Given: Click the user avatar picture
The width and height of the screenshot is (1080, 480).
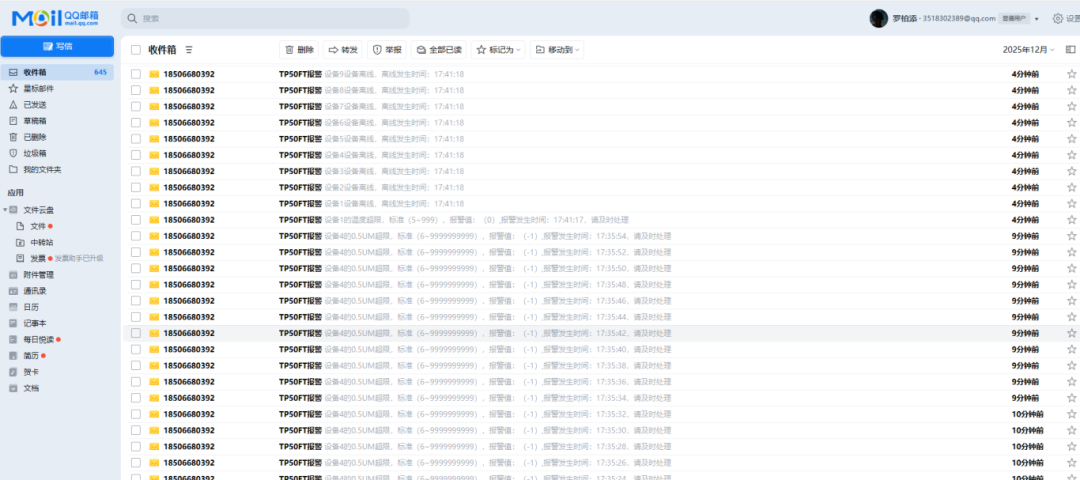Looking at the screenshot, I should pos(878,19).
